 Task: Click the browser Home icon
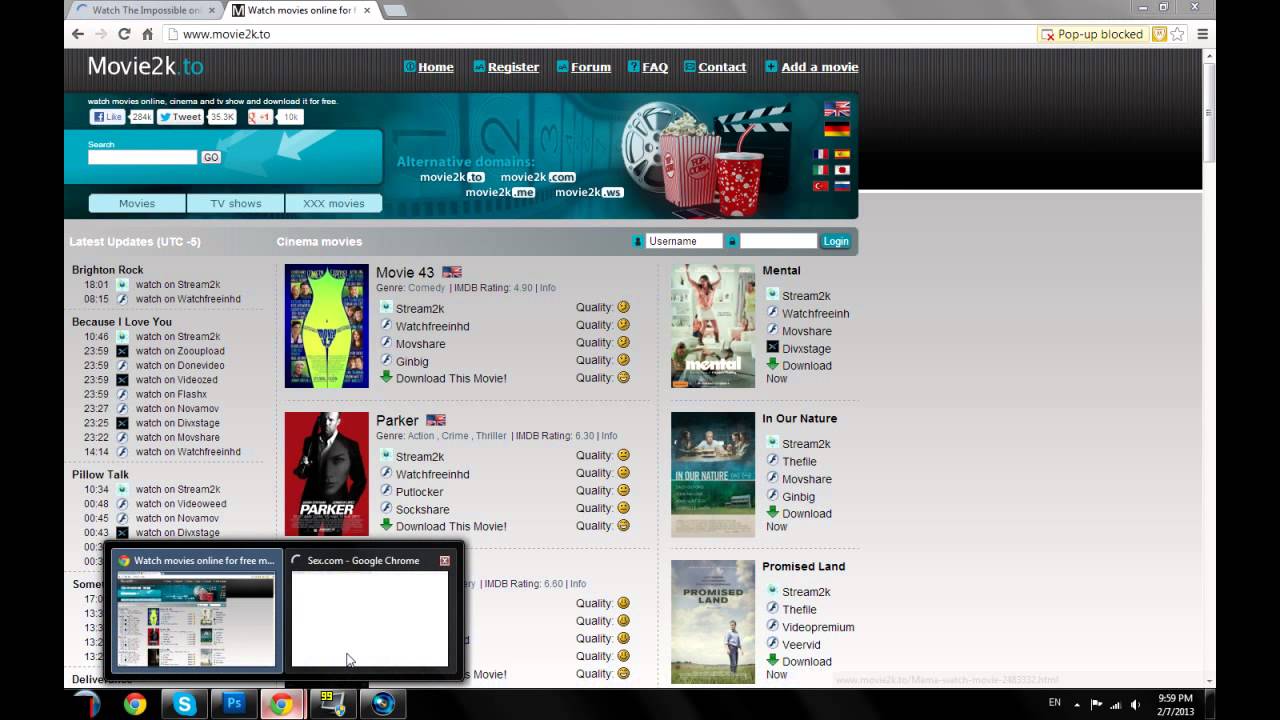(147, 34)
